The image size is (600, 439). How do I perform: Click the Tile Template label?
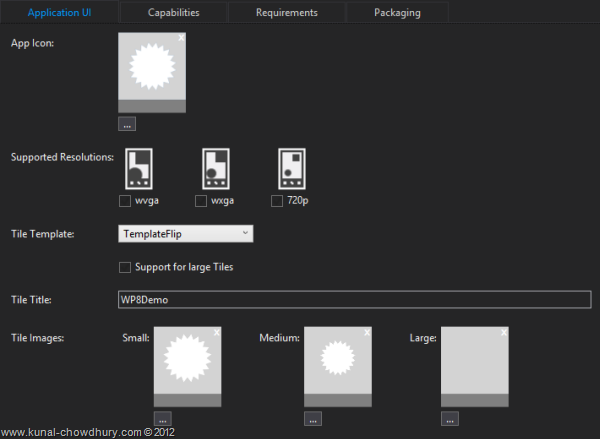point(42,234)
